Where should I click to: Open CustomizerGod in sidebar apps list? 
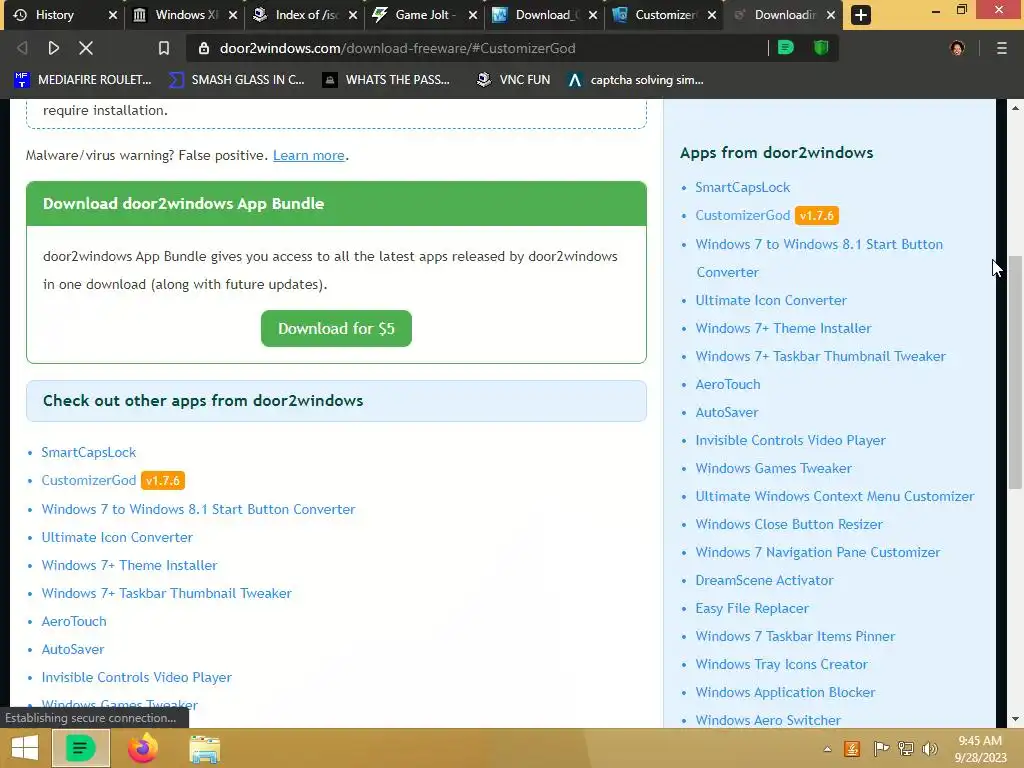pos(743,216)
